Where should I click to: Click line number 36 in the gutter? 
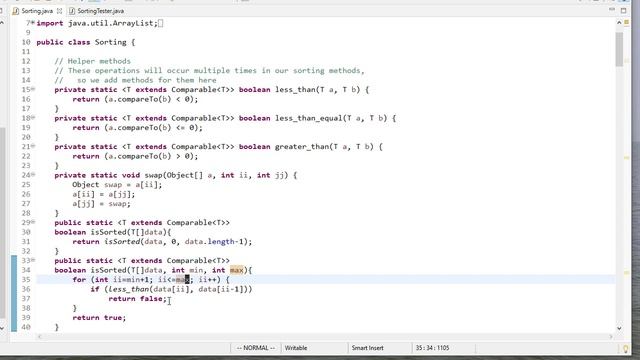[26, 289]
